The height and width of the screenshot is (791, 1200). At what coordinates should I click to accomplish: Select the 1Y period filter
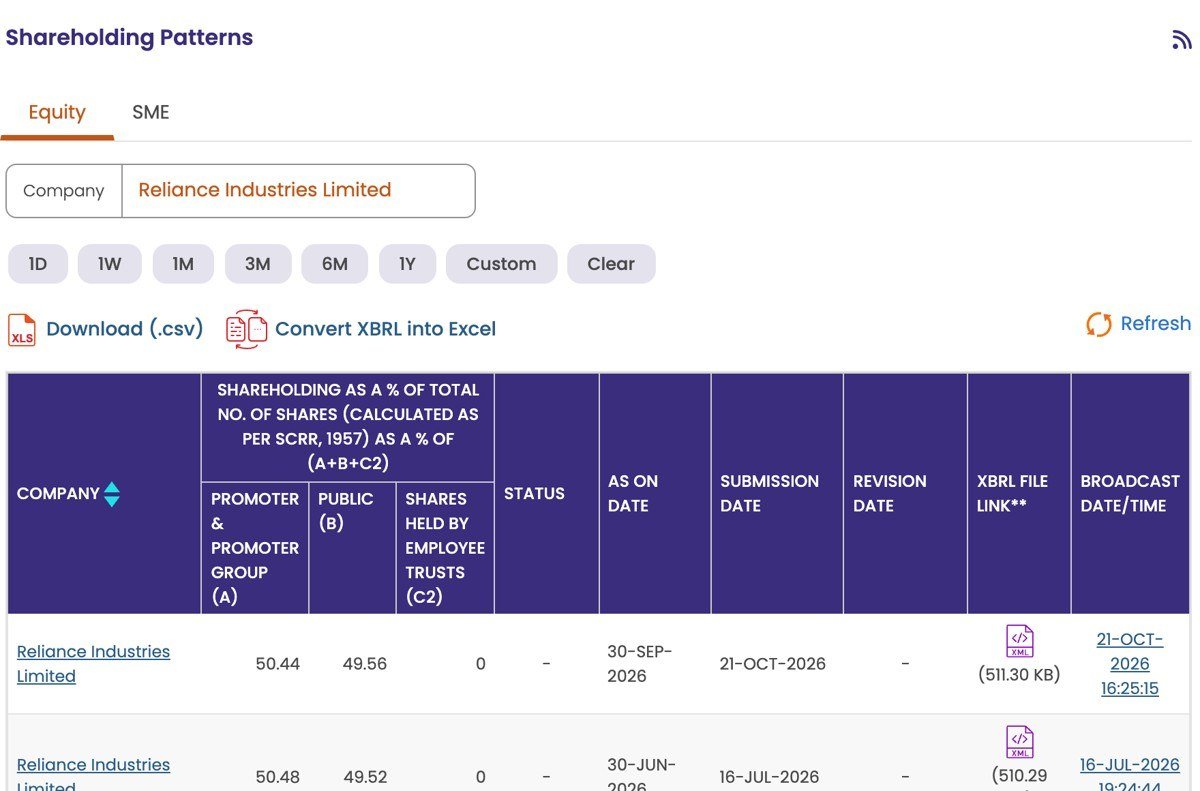pyautogui.click(x=407, y=264)
